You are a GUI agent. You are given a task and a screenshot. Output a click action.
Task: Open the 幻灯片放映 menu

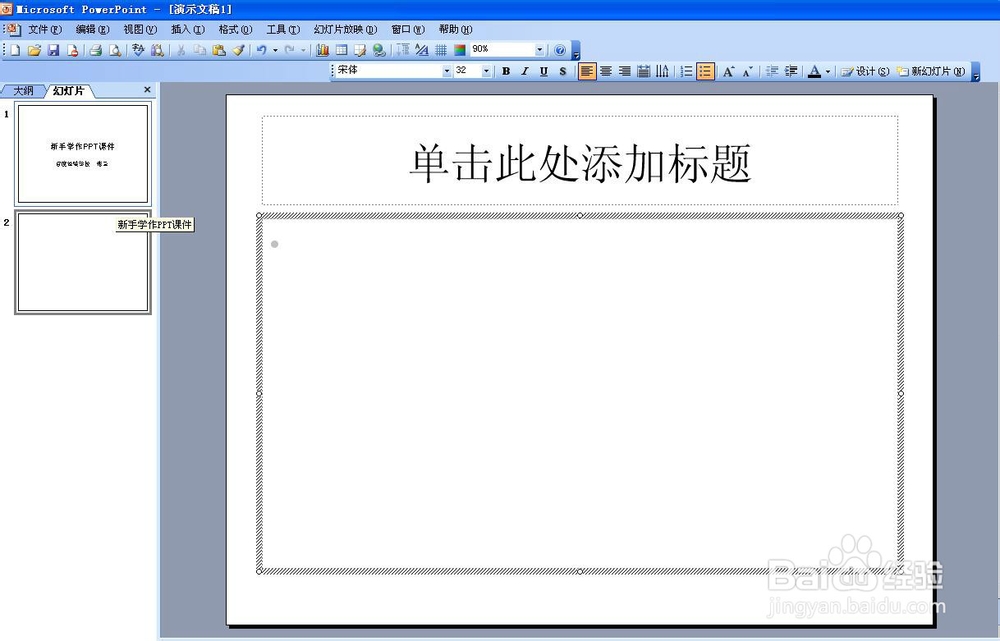345,29
